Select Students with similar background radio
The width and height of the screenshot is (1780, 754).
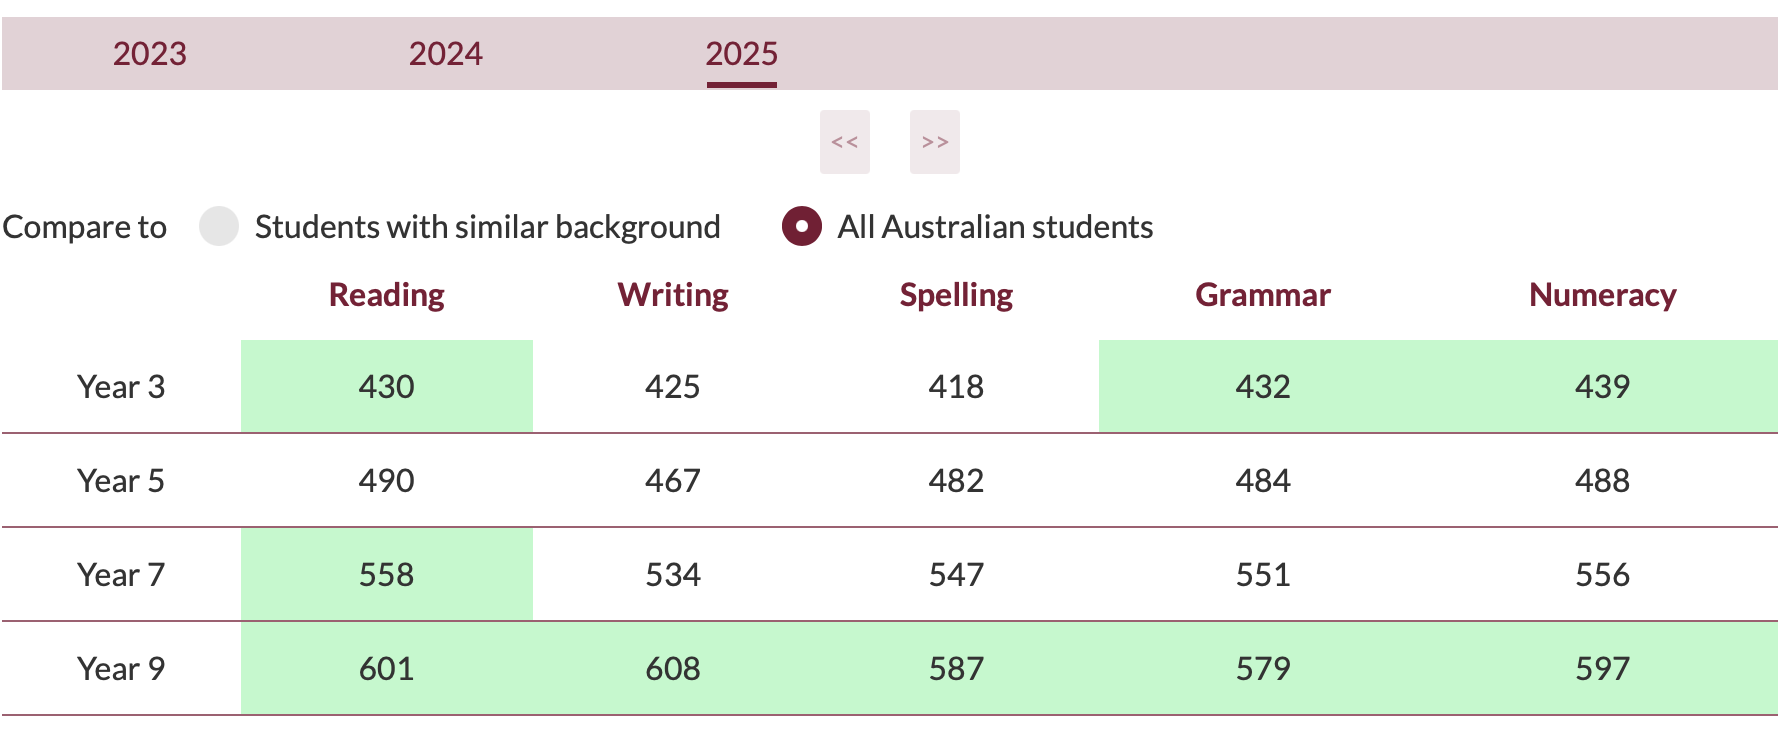click(x=219, y=226)
